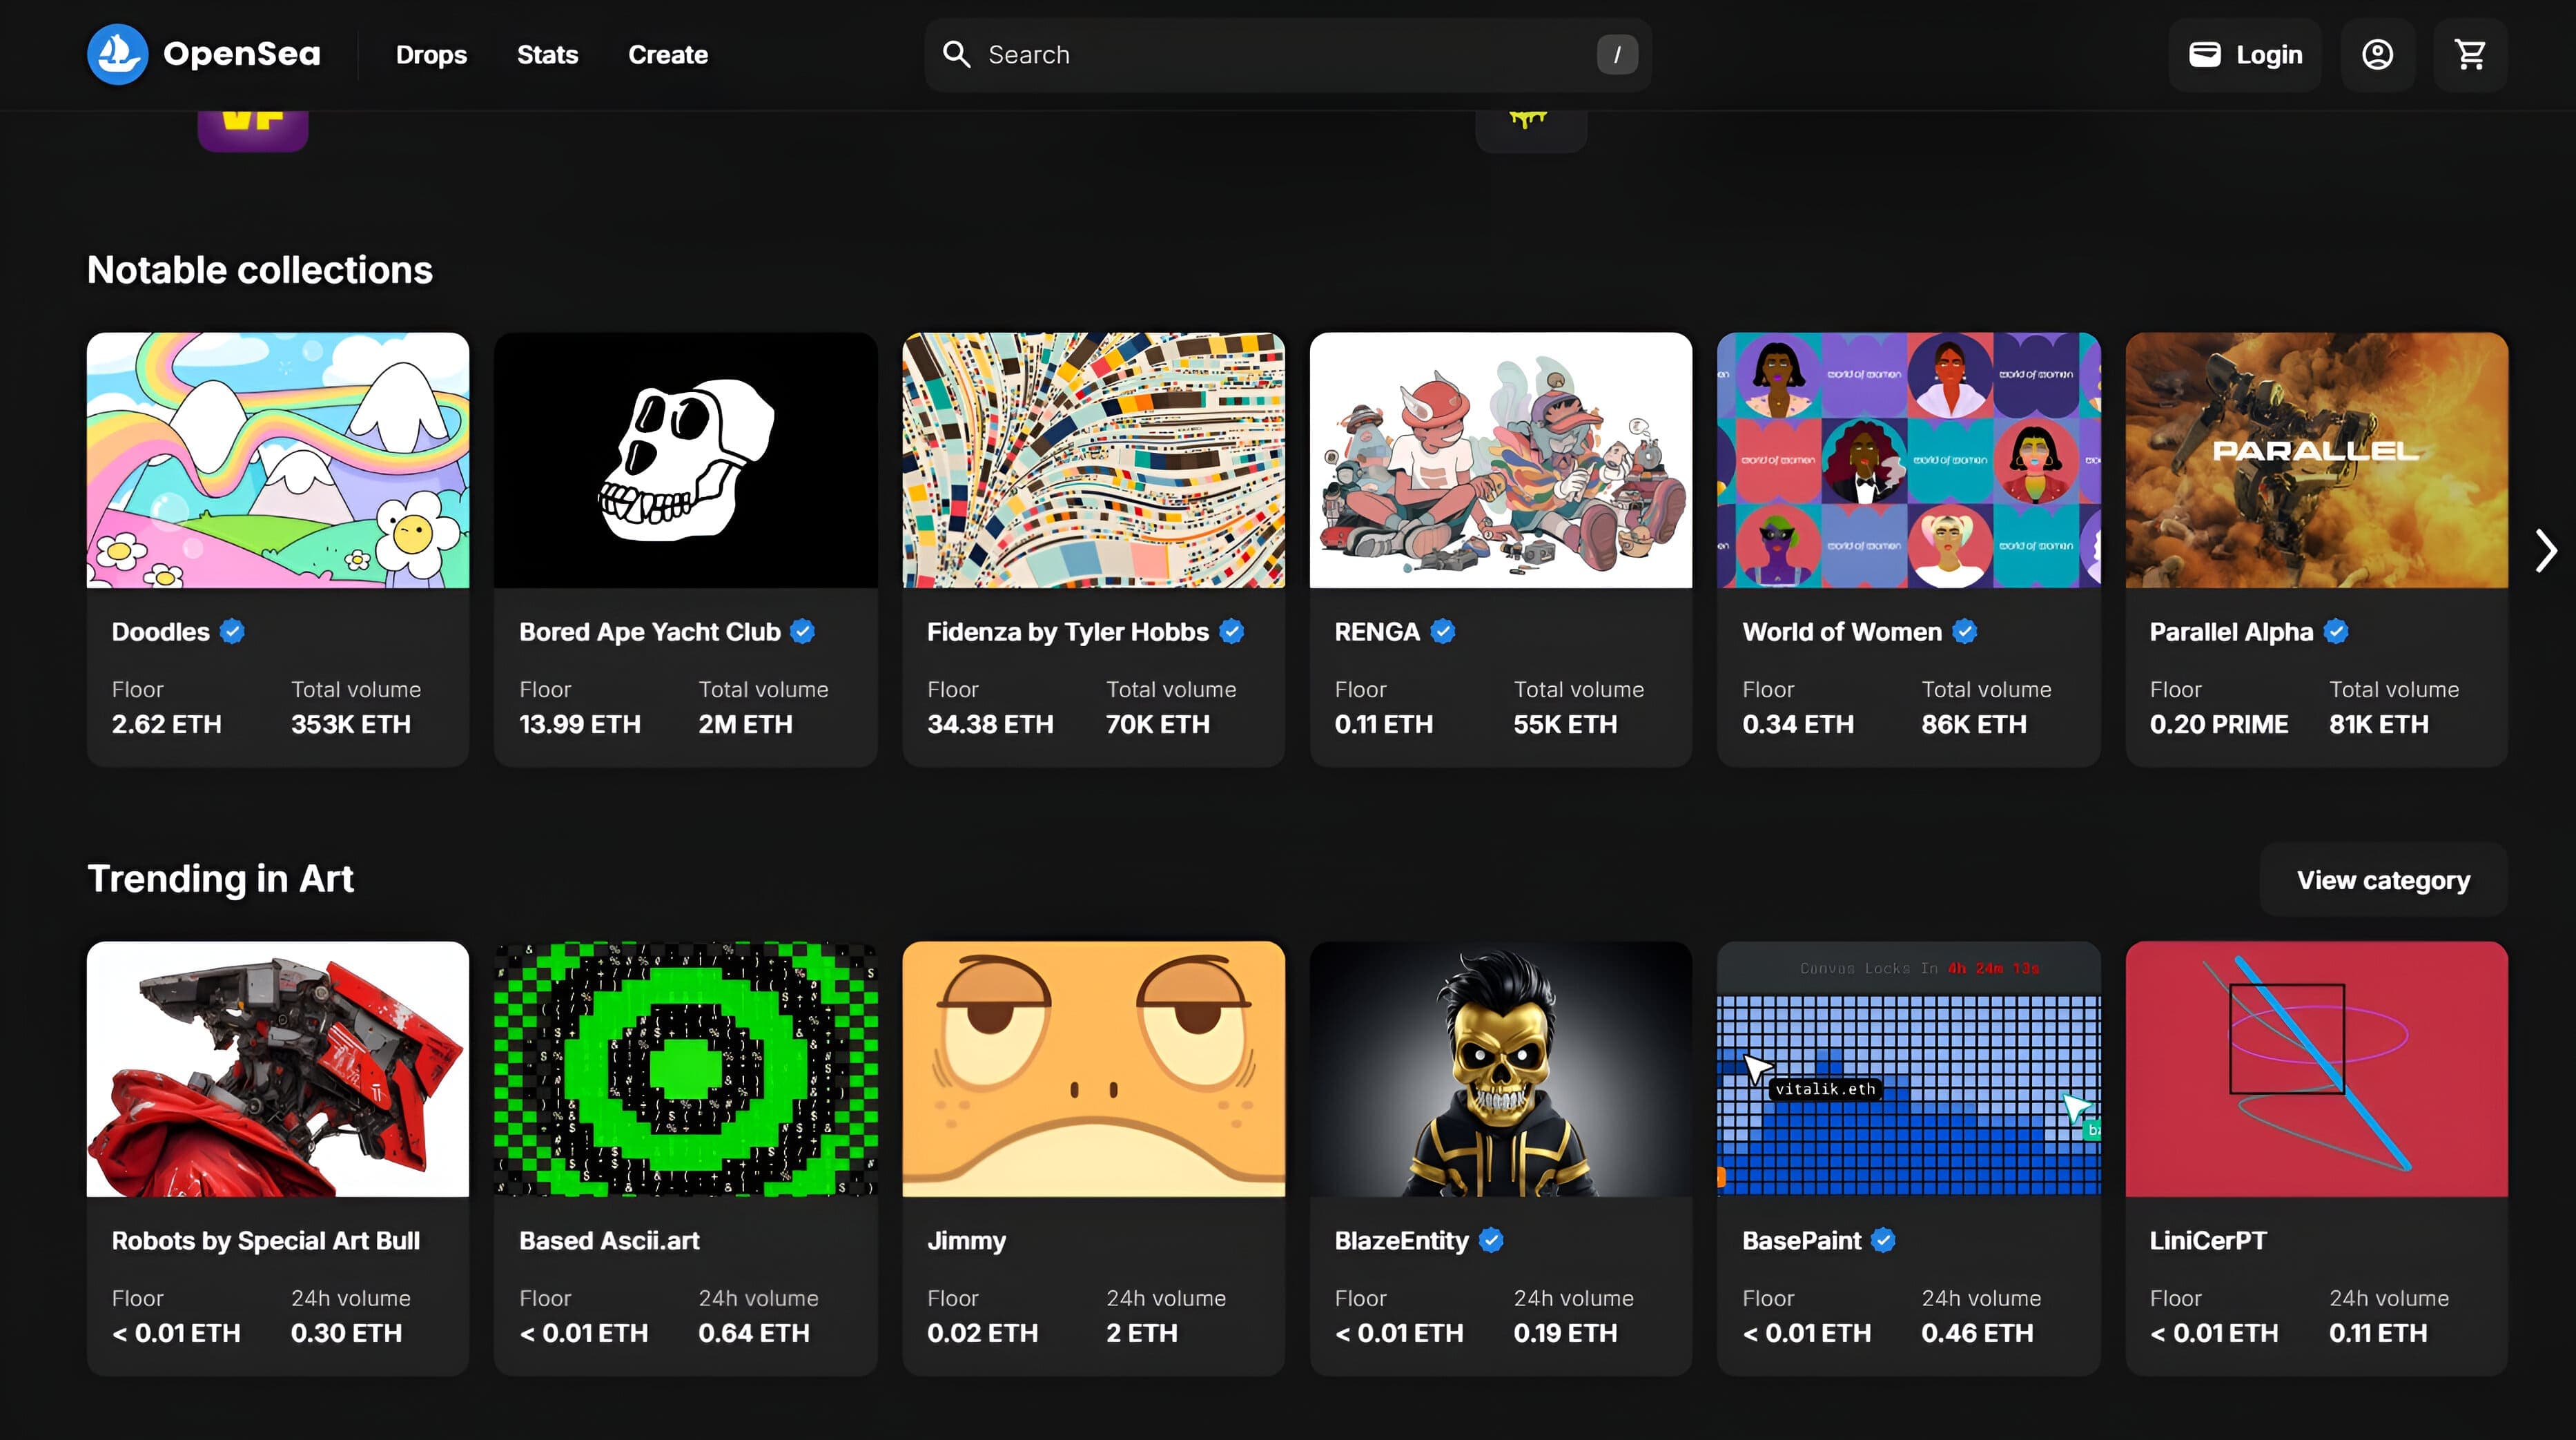Click World of Women volume 86K ETH
This screenshot has width=2576, height=1440.
pos(1974,724)
